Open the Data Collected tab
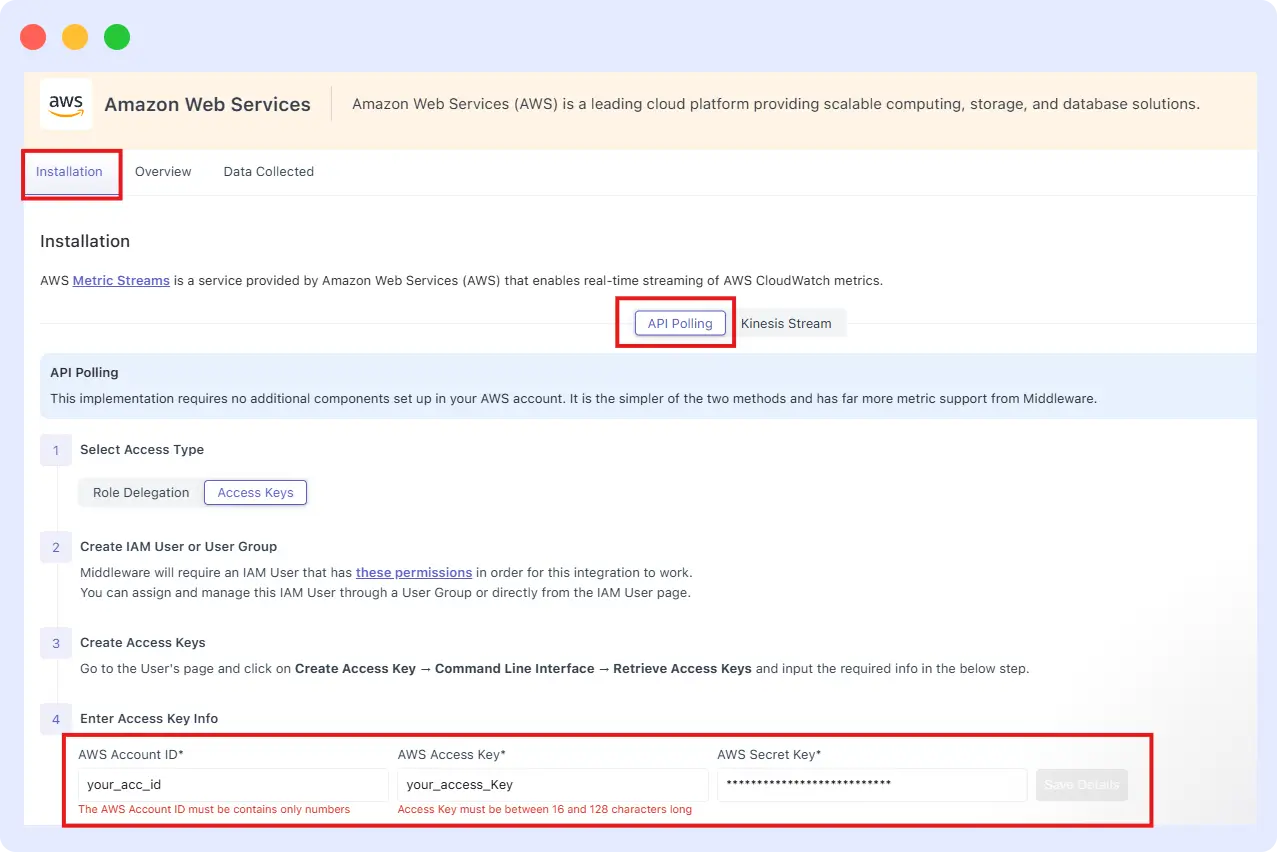This screenshot has width=1277, height=852. (269, 172)
